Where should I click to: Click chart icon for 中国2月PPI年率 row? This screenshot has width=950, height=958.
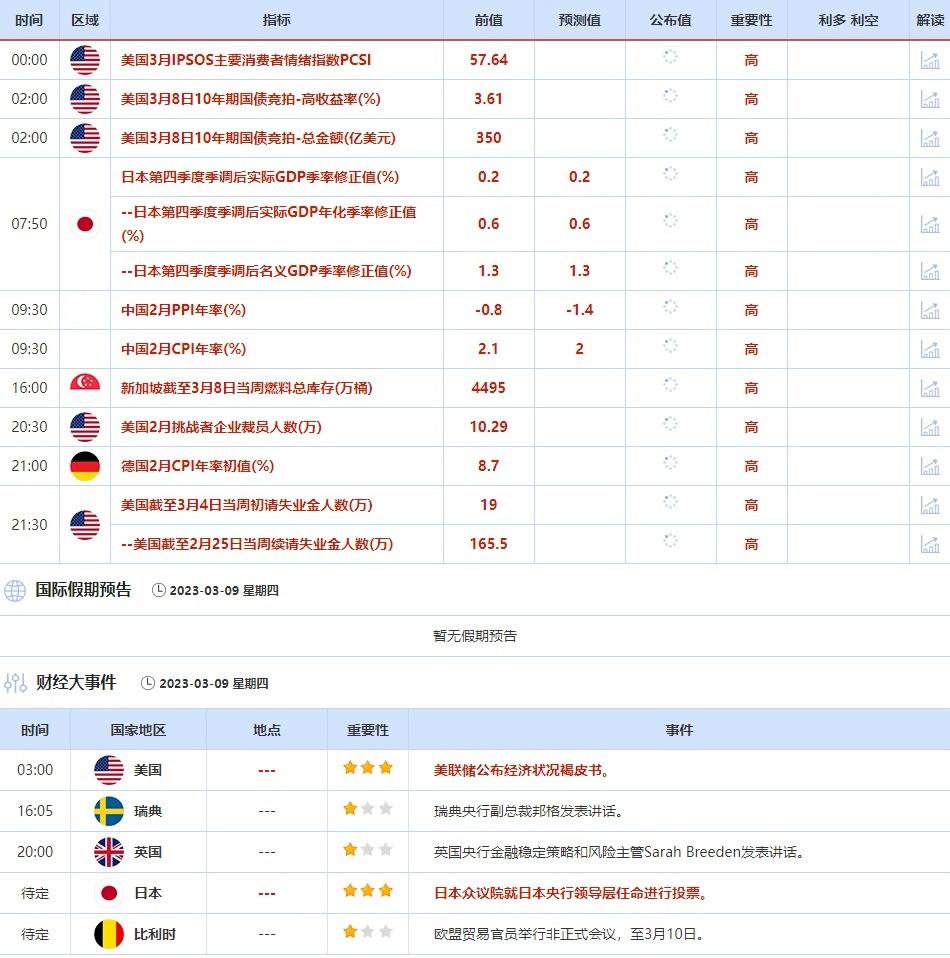tap(930, 310)
